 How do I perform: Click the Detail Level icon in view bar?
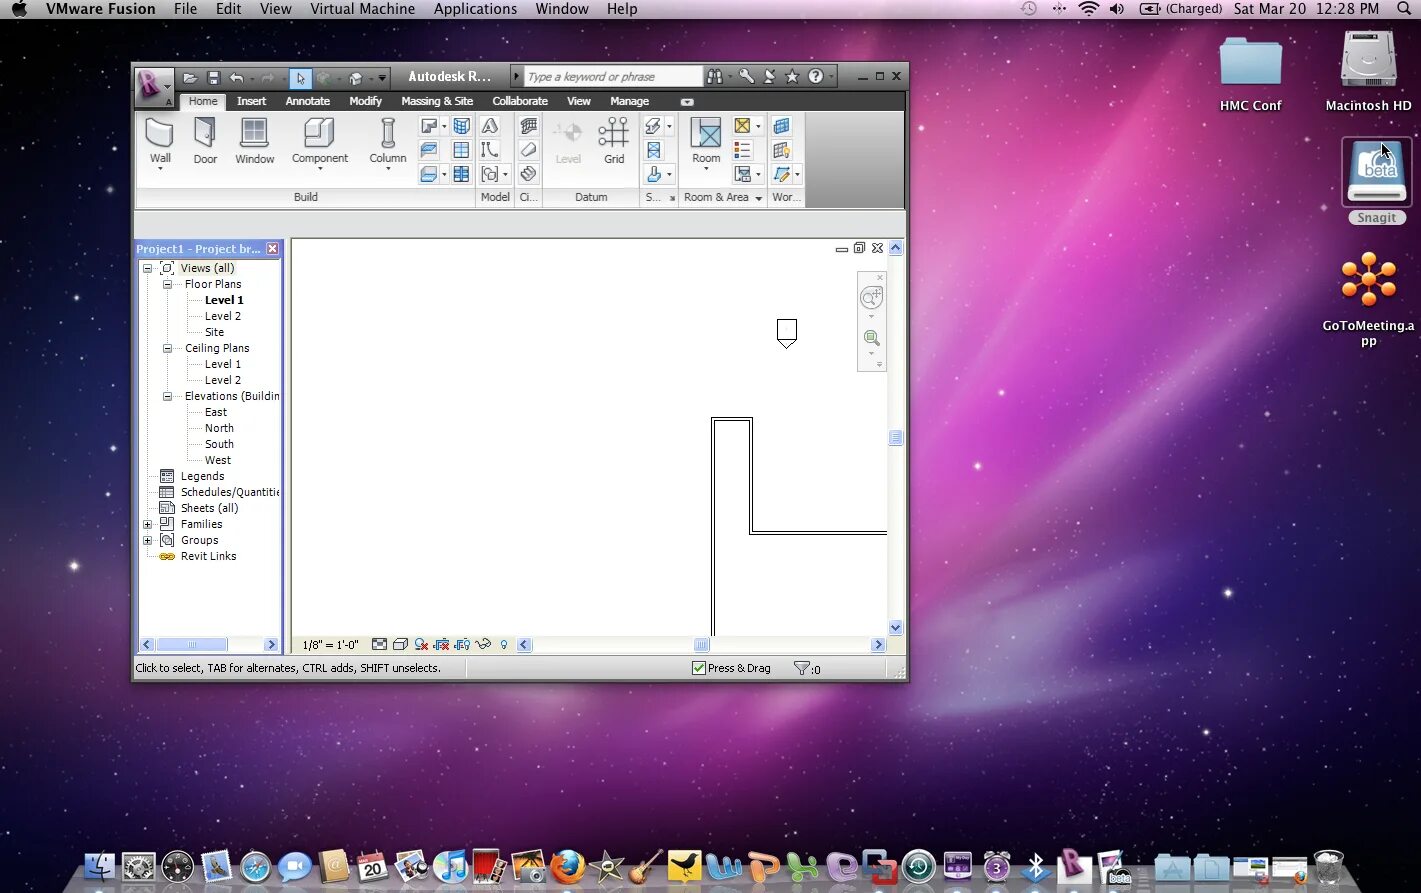[x=379, y=645]
